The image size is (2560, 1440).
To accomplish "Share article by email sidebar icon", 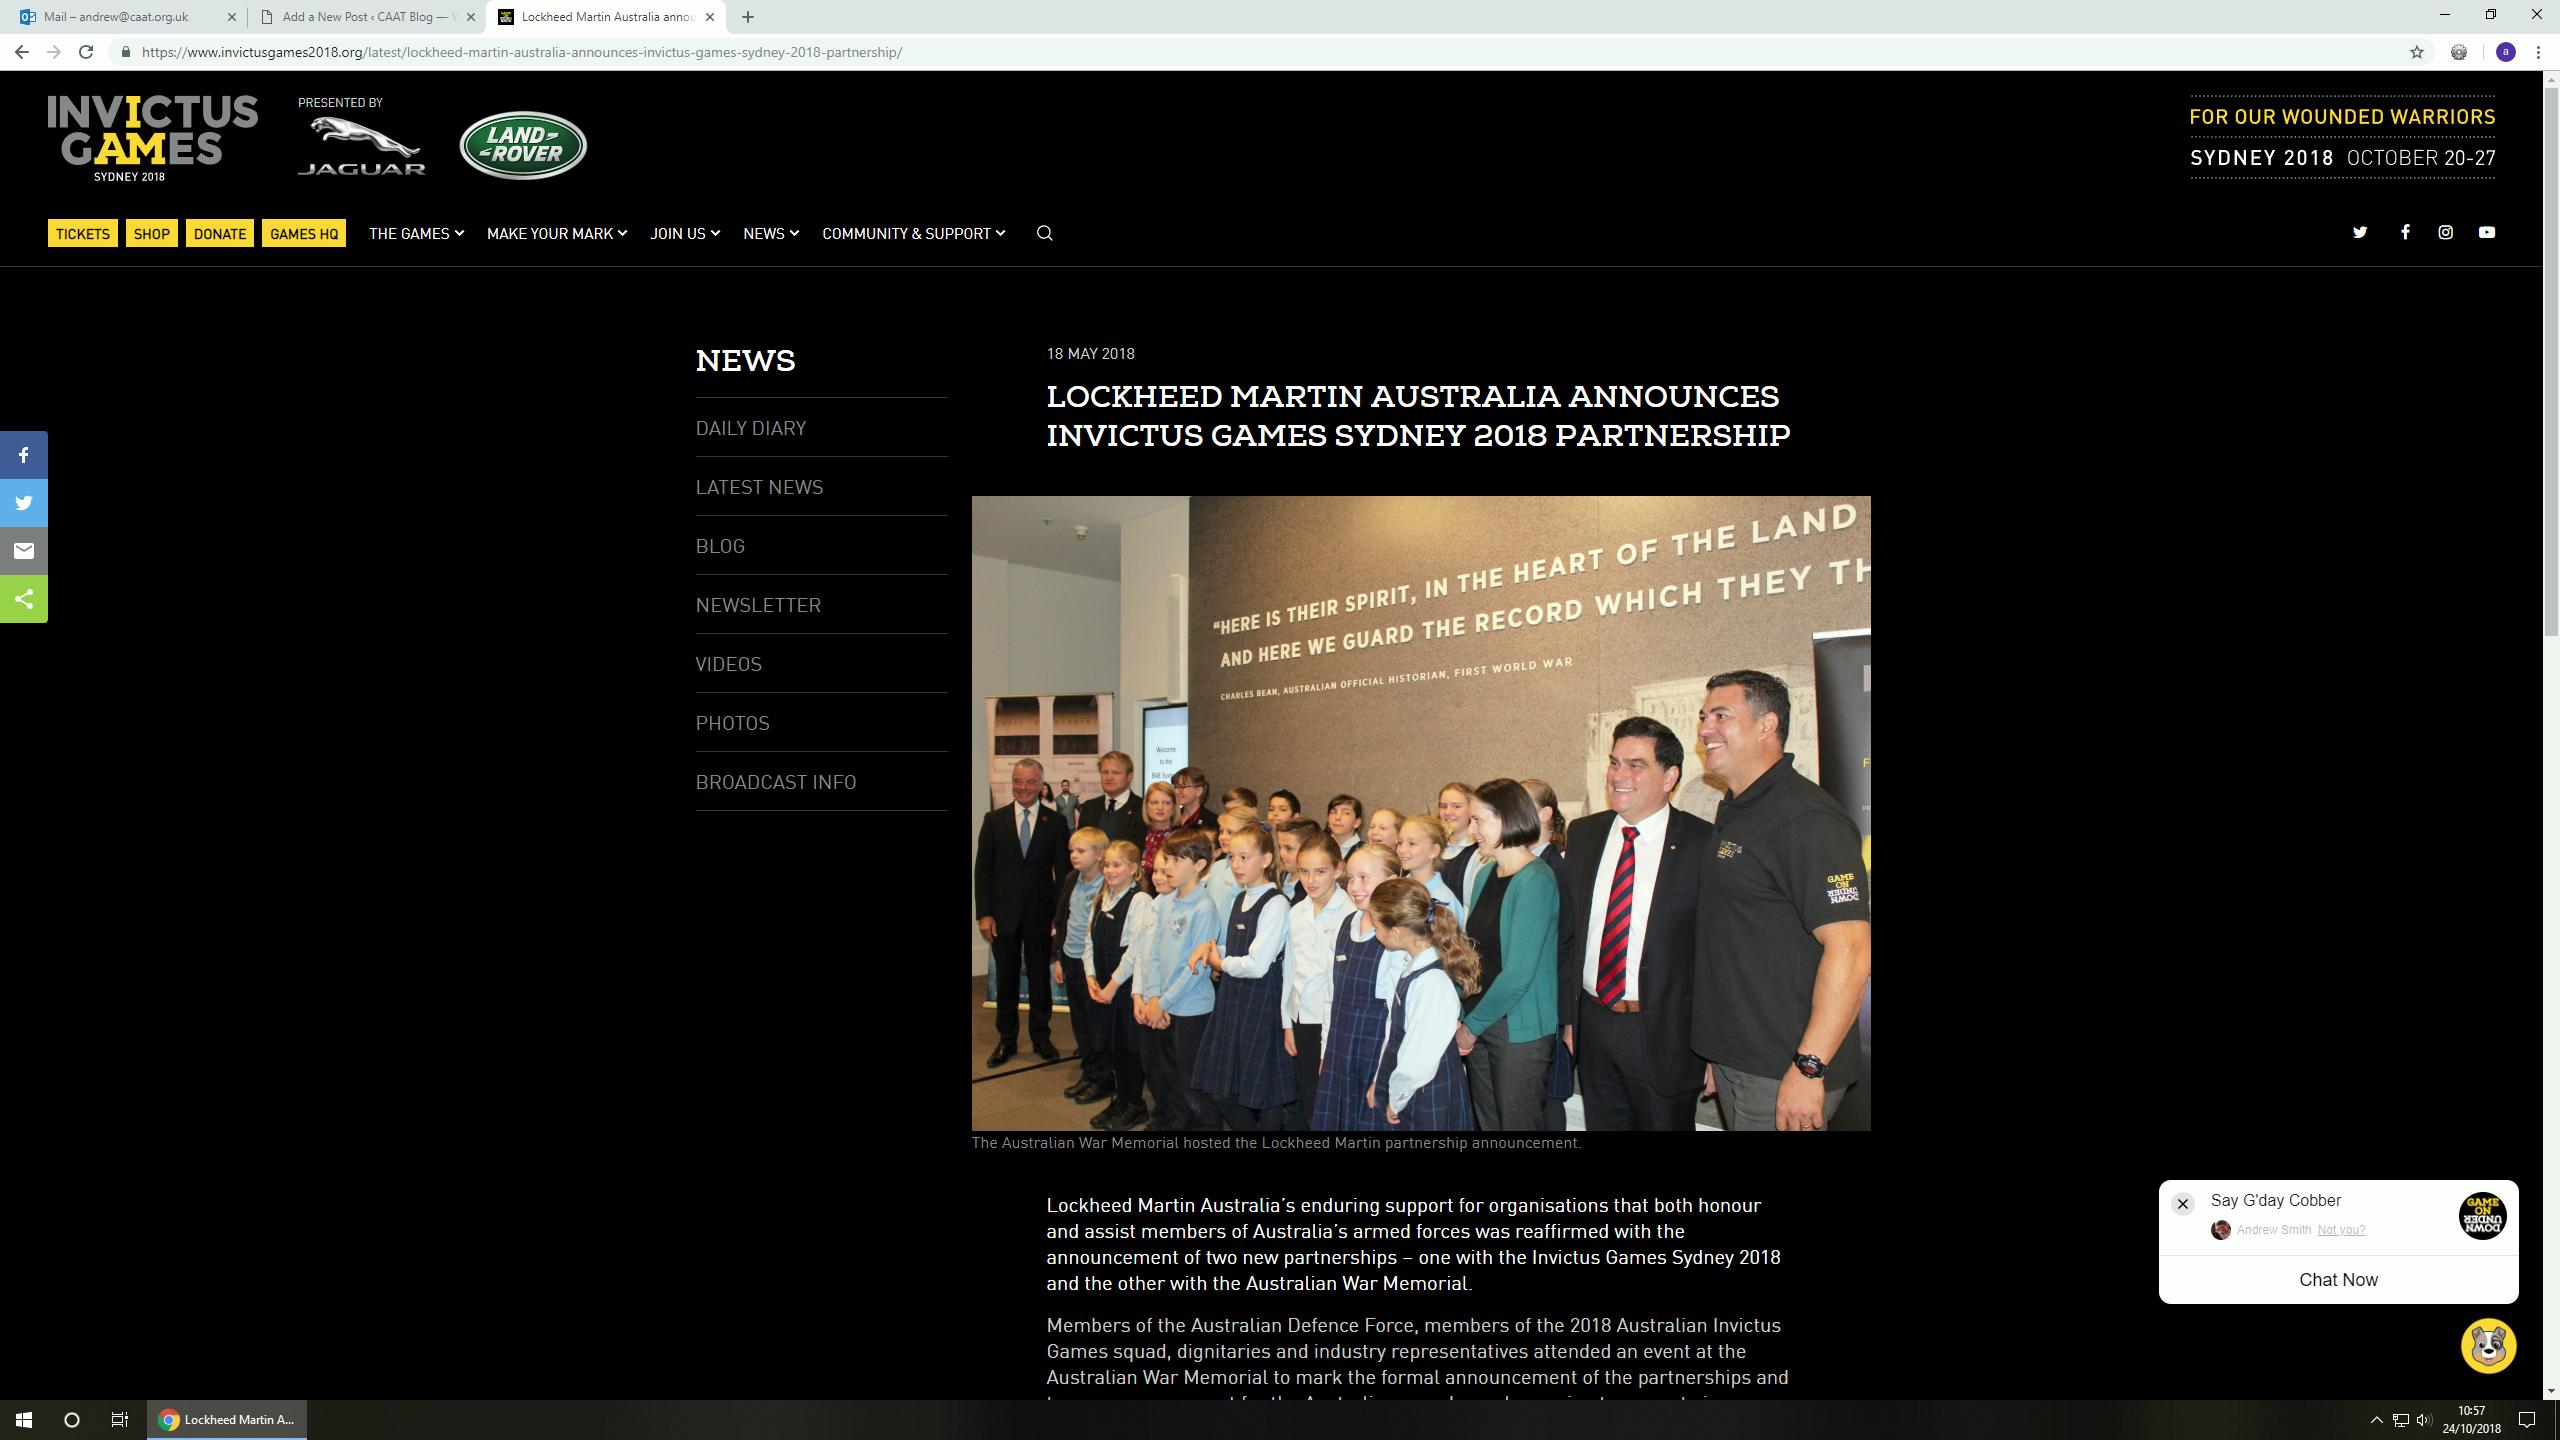I will [24, 551].
